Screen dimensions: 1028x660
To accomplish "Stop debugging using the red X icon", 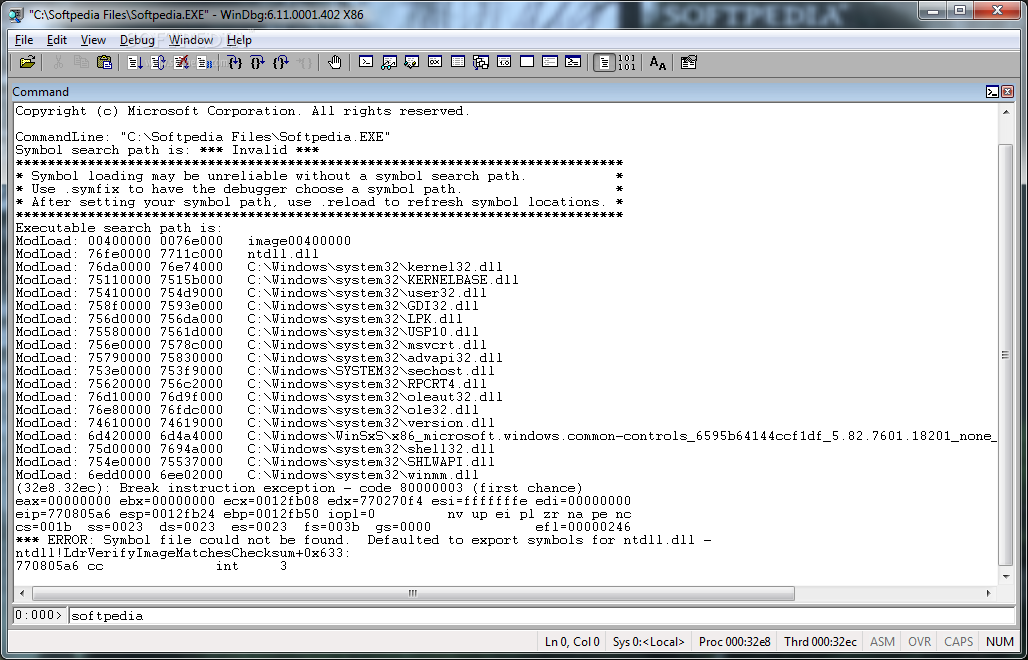I will click(181, 62).
